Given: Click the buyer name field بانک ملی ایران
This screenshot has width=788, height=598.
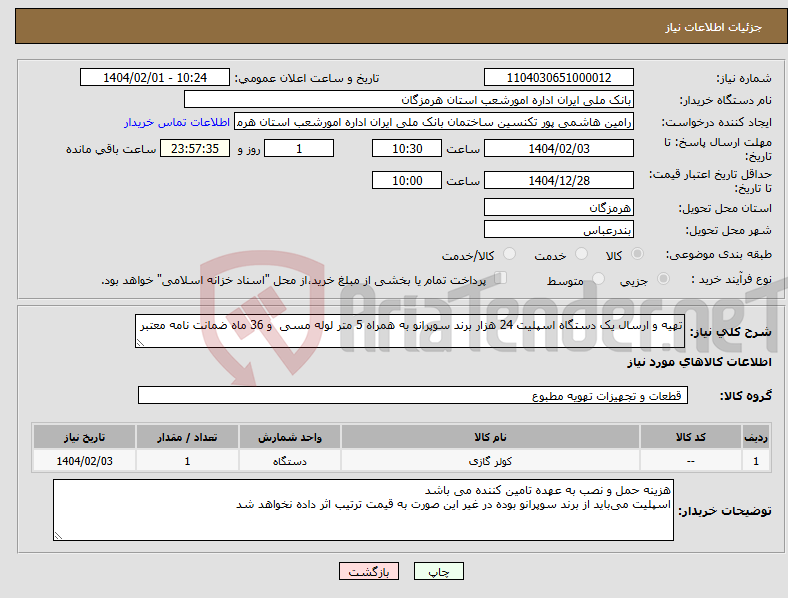Looking at the screenshot, I should 409,99.
